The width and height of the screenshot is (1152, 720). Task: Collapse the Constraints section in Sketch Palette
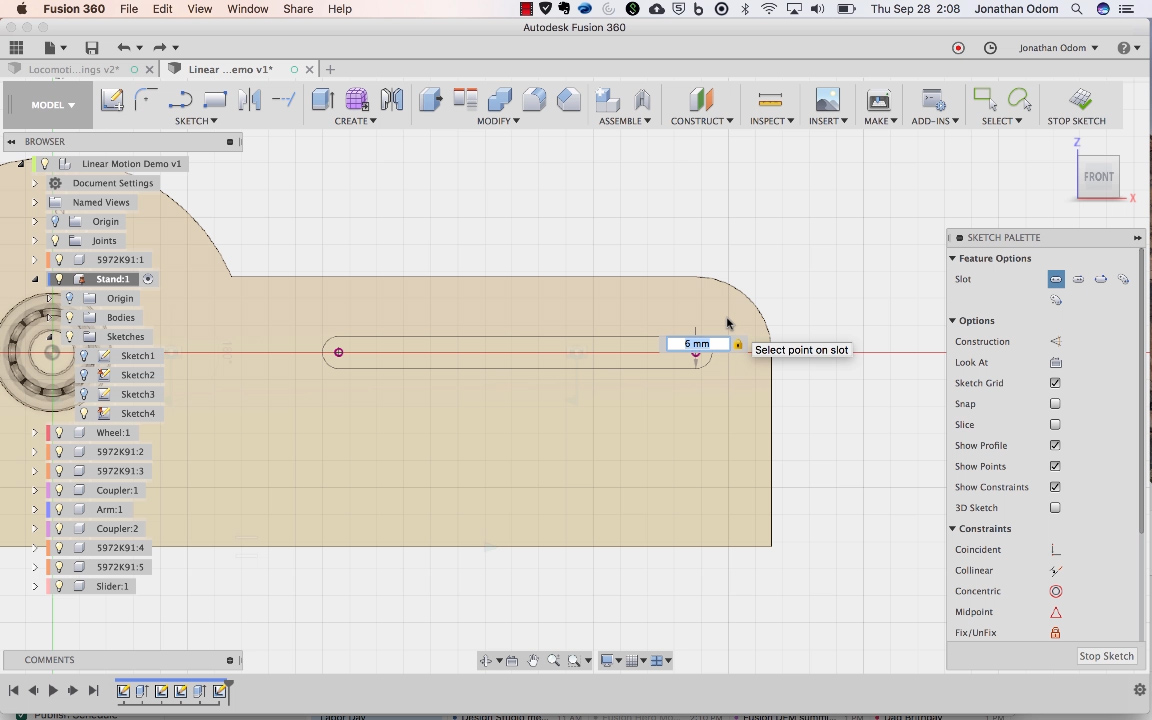tap(953, 529)
